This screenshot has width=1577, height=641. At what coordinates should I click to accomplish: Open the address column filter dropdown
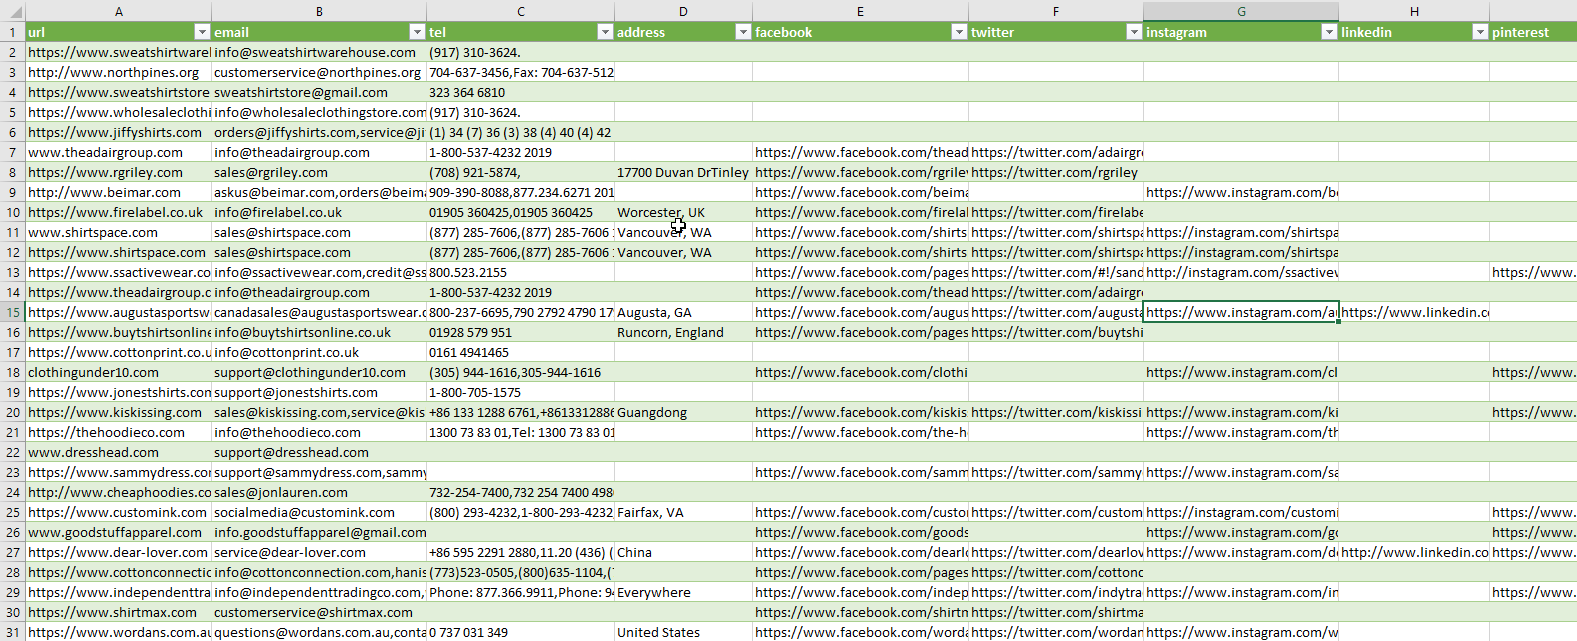tap(743, 32)
